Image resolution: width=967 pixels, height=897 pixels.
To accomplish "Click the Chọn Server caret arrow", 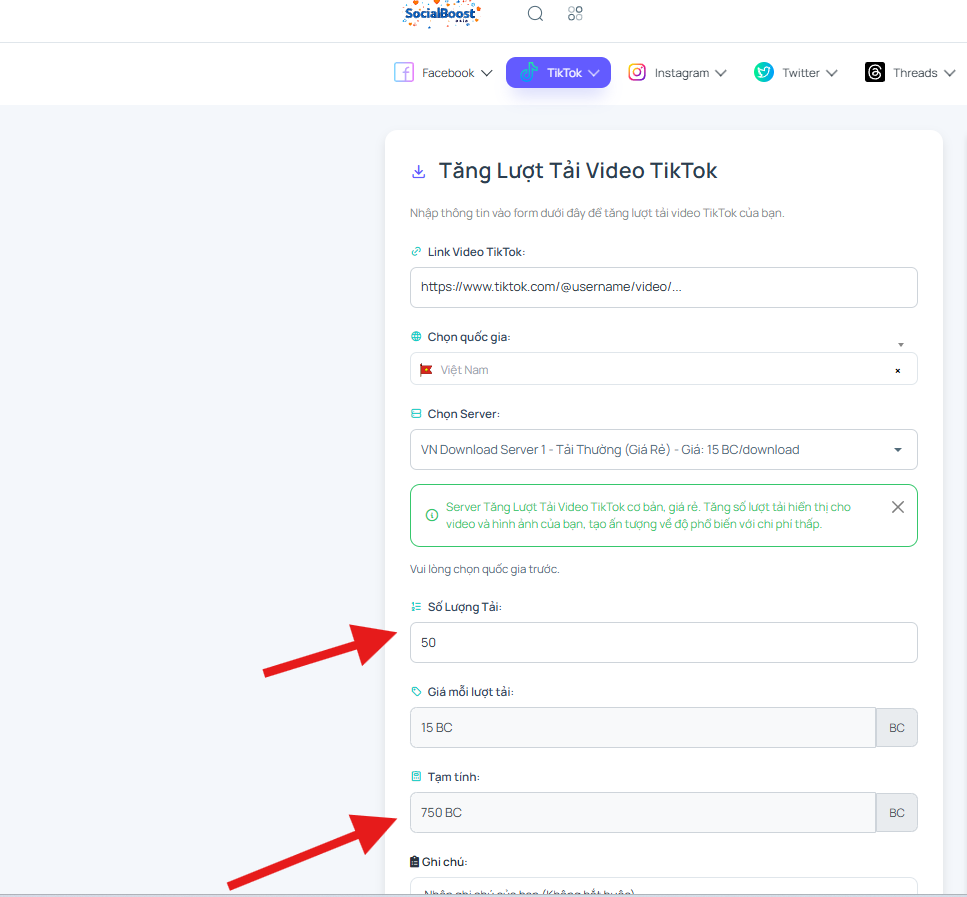I will tap(898, 450).
